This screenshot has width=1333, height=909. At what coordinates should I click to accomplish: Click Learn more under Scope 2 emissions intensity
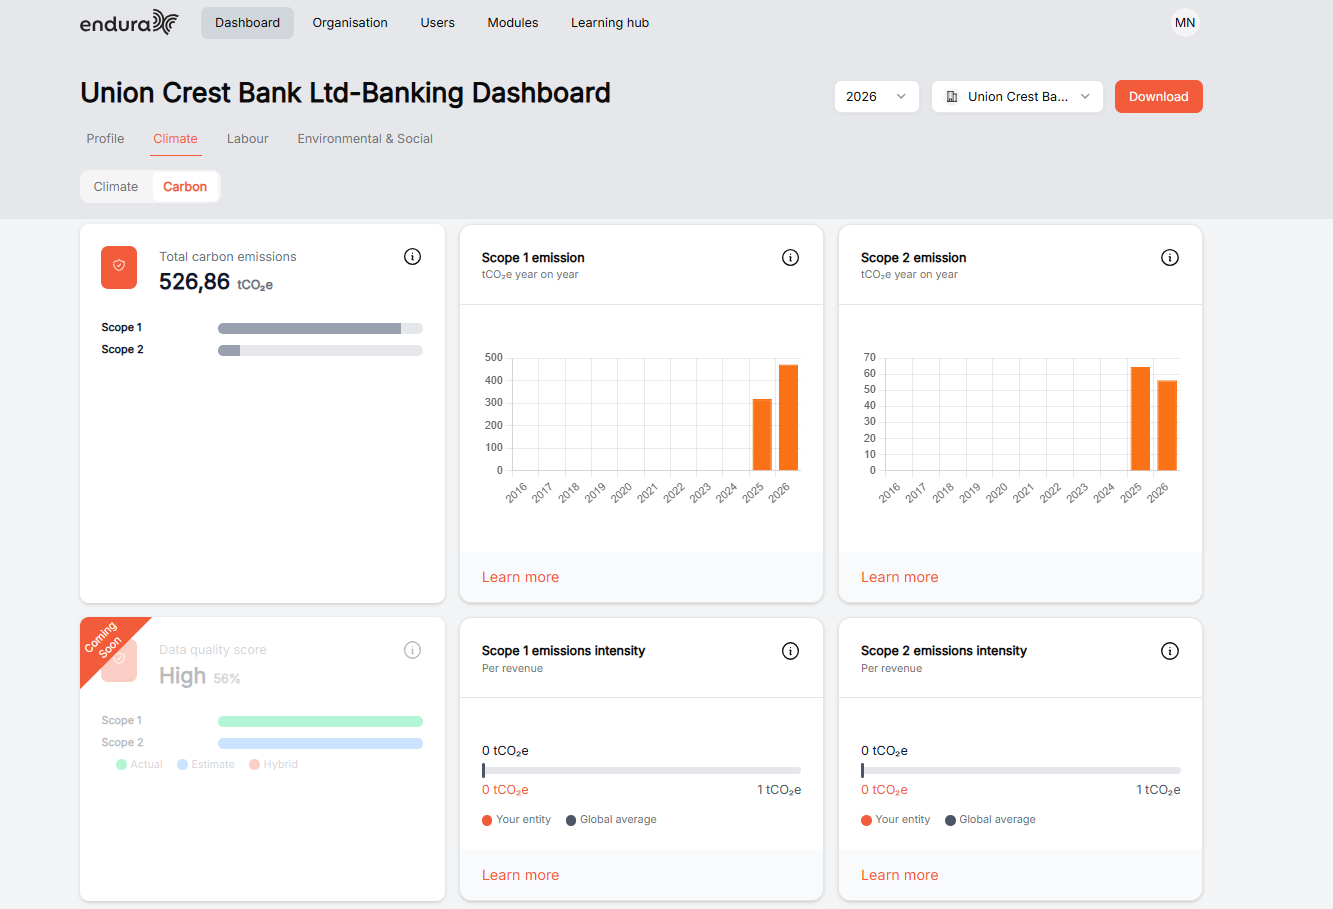tap(899, 875)
